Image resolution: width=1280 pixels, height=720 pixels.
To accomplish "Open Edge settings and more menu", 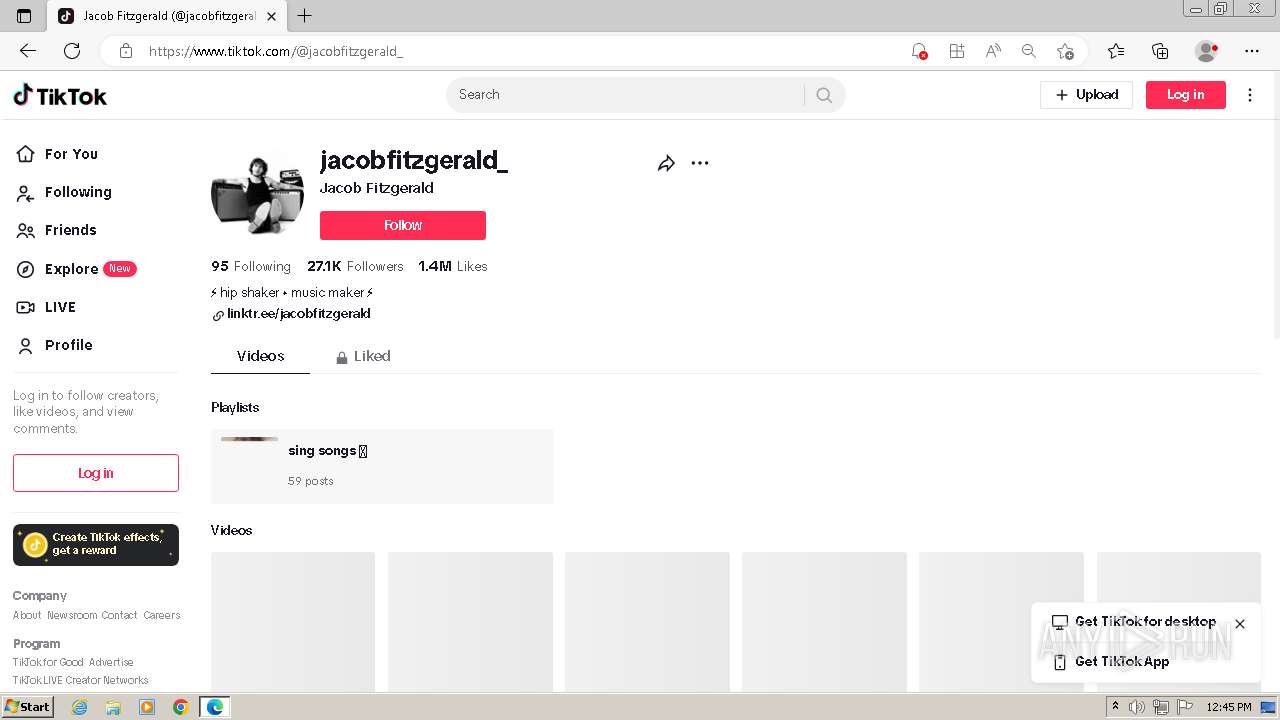I will pos(1252,51).
